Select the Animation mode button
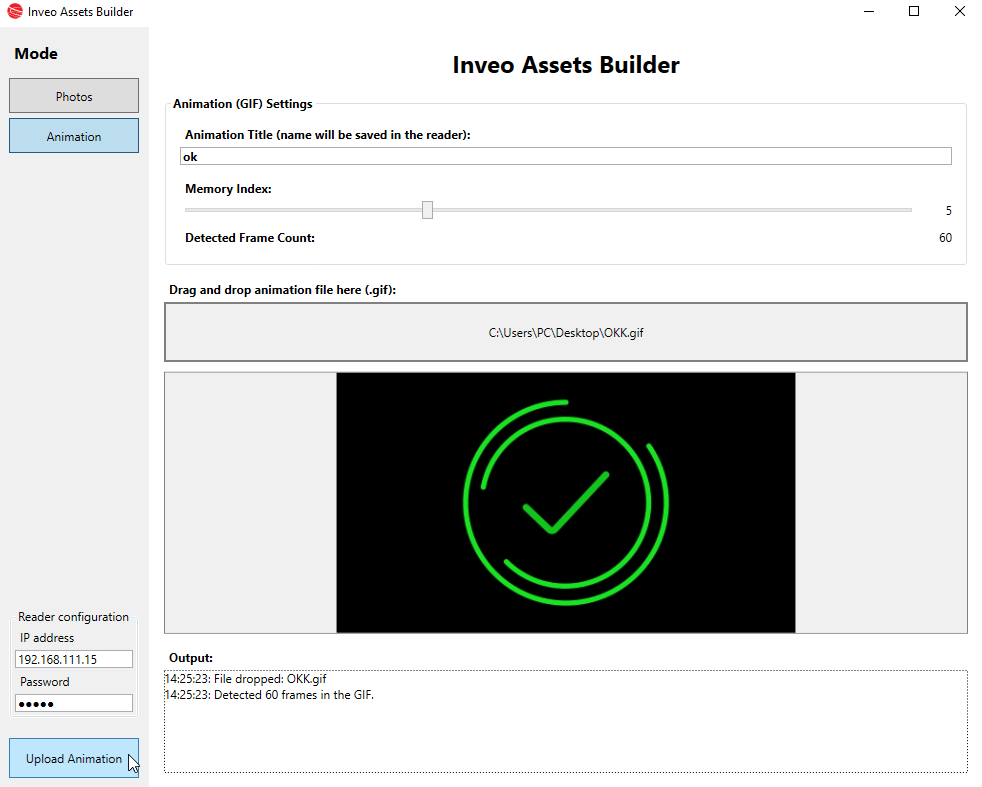Screen dimensions: 982x787 pyautogui.click(x=74, y=136)
